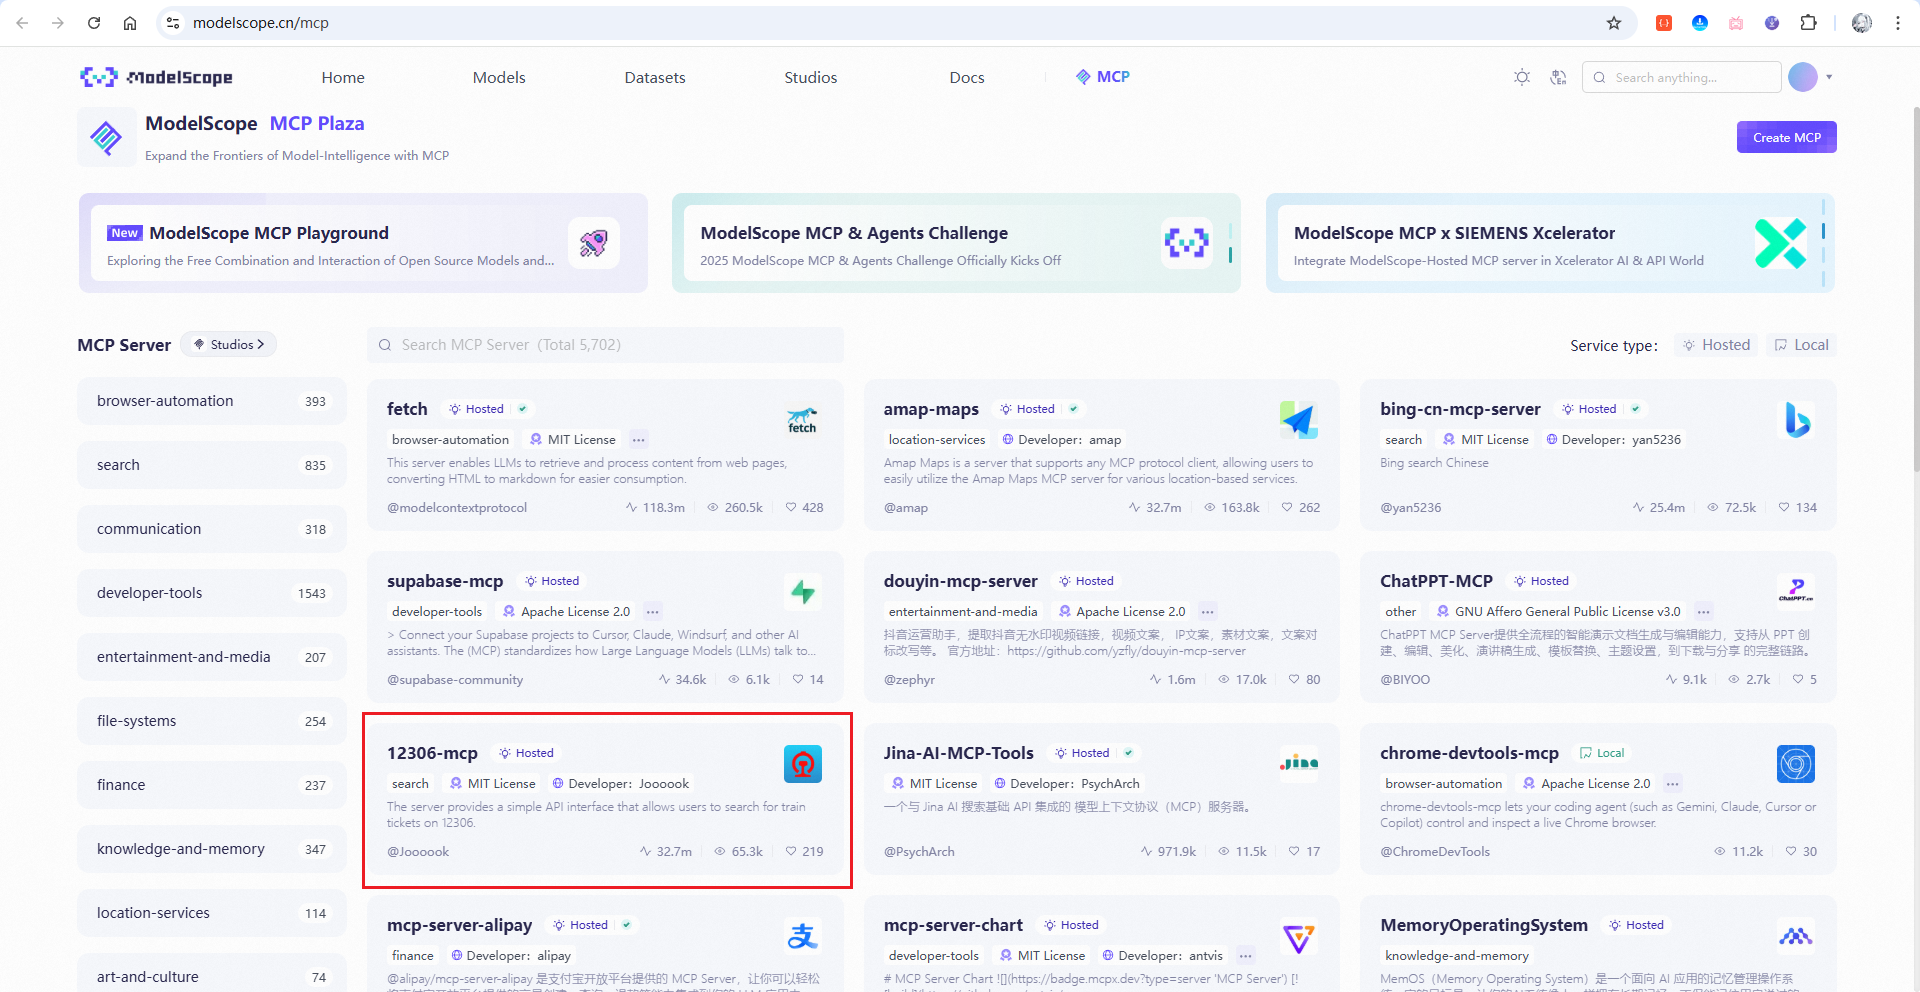The height and width of the screenshot is (992, 1920).
Task: Toggle the Hosted service type filter
Action: click(x=1716, y=345)
